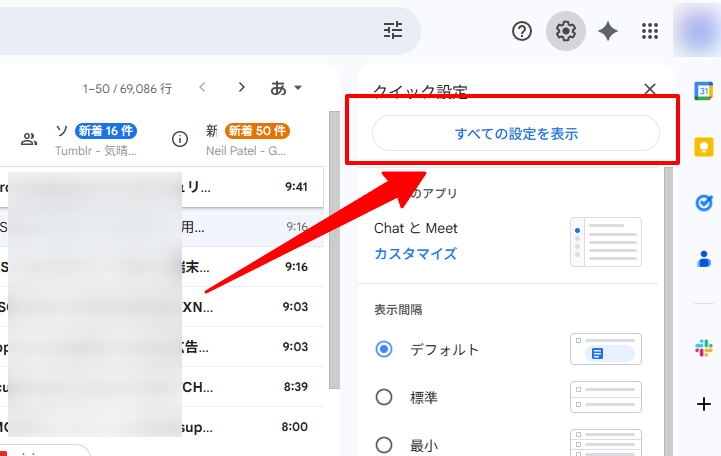The height and width of the screenshot is (456, 721).
Task: Open search filter options icon
Action: pyautogui.click(x=393, y=30)
